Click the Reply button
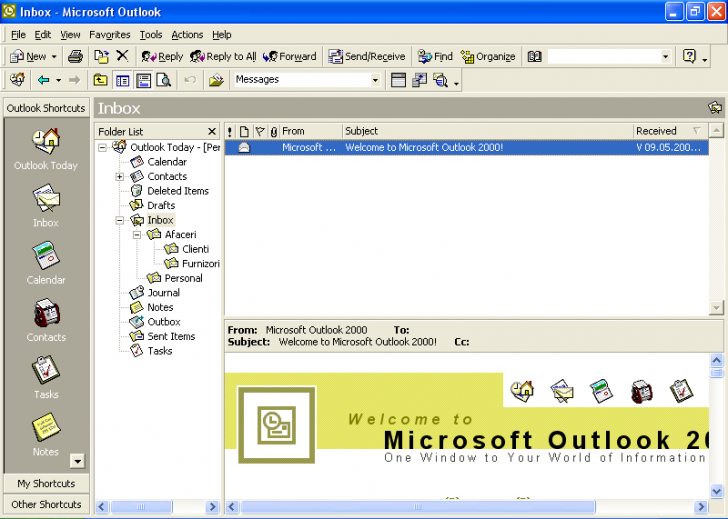Screen dimensions: 728x519 click(162, 57)
